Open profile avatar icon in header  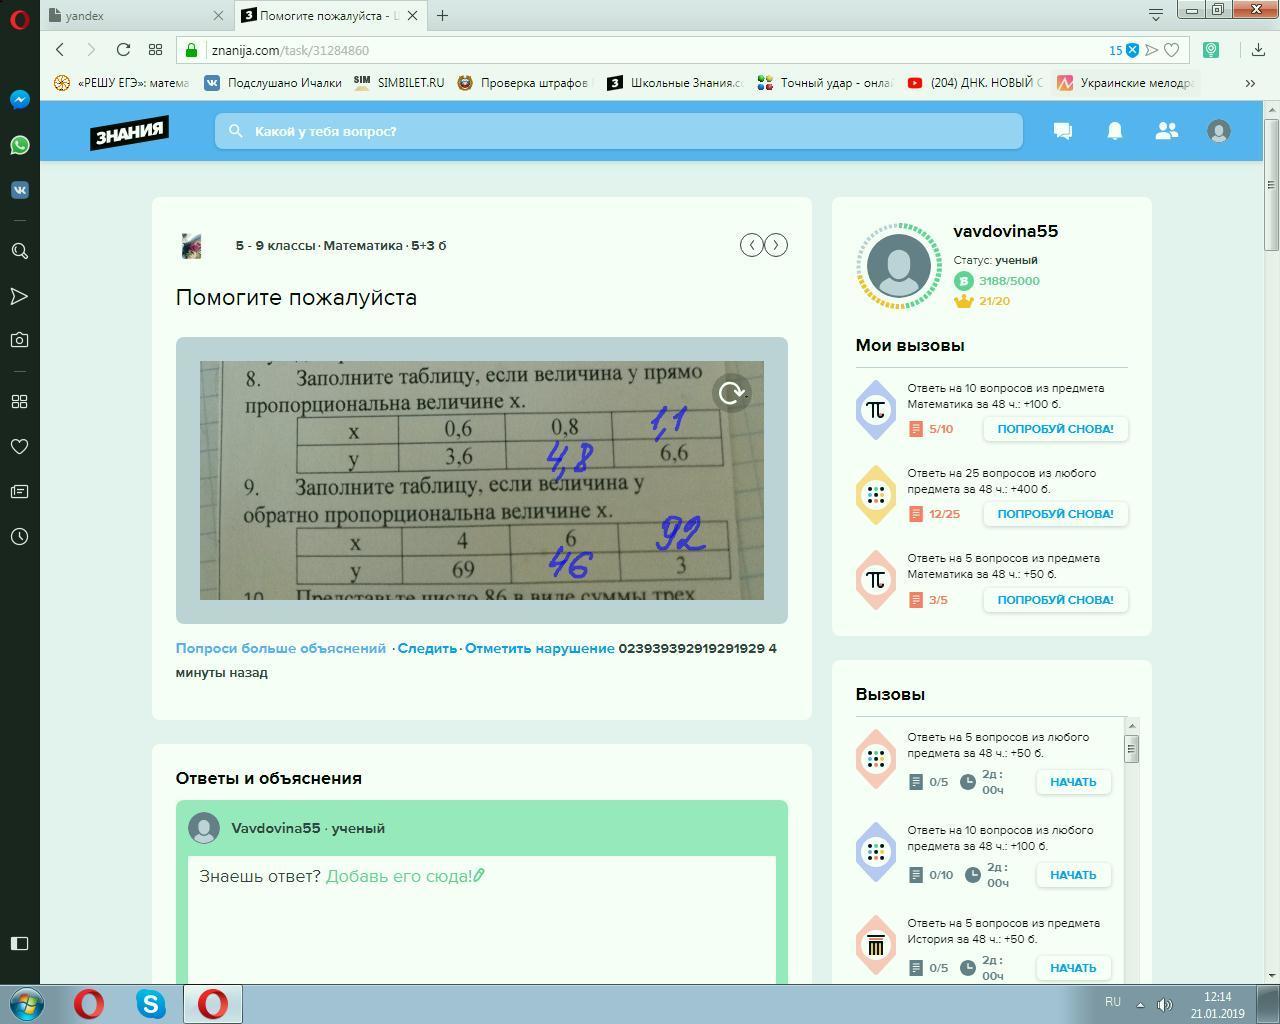1218,131
